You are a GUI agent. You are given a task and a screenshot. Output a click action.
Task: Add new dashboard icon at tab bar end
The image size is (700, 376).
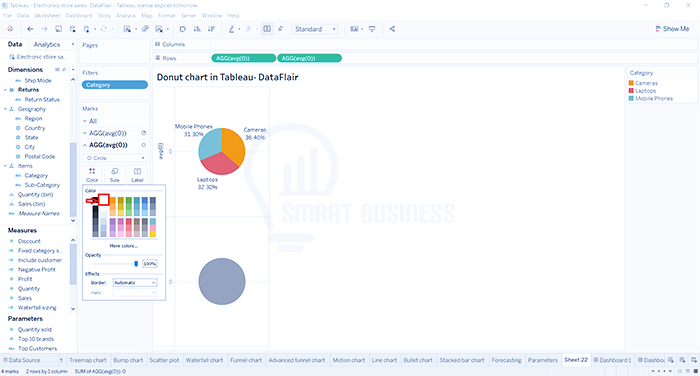click(x=682, y=360)
